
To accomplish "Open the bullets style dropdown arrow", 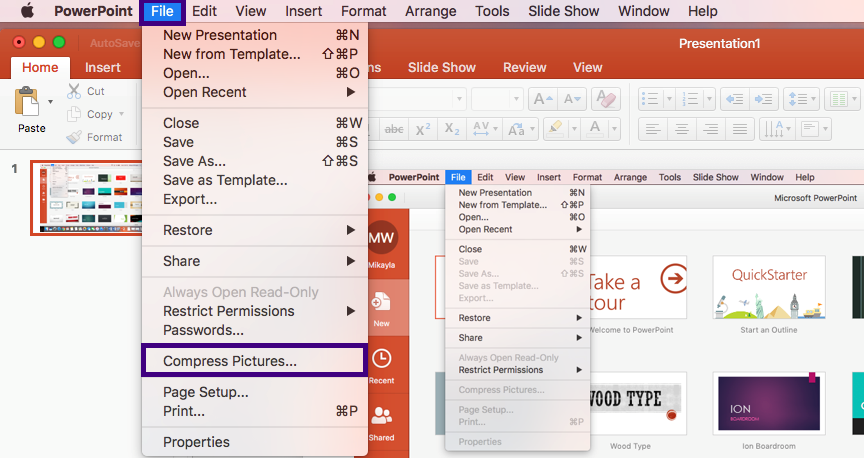I will tap(669, 99).
